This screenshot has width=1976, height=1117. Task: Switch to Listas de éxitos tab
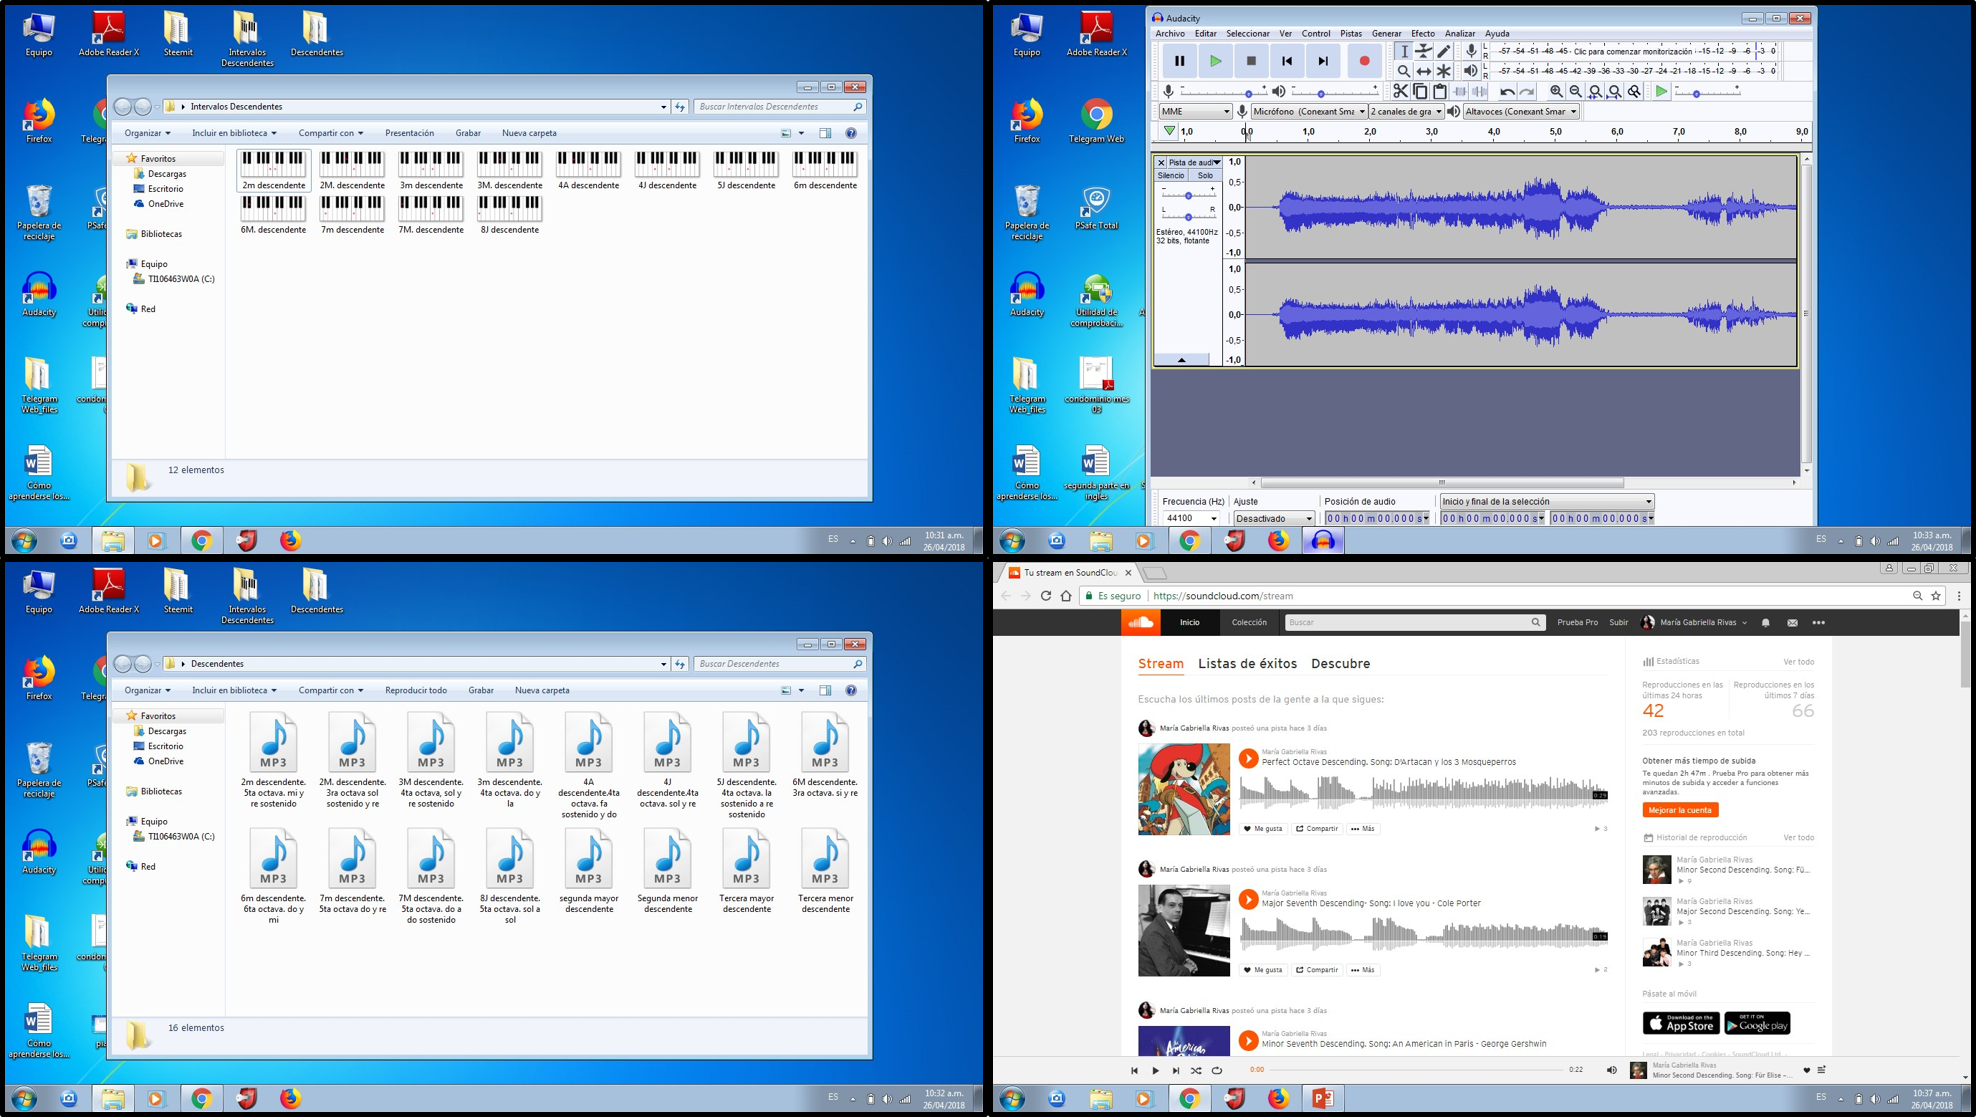[x=1247, y=664]
